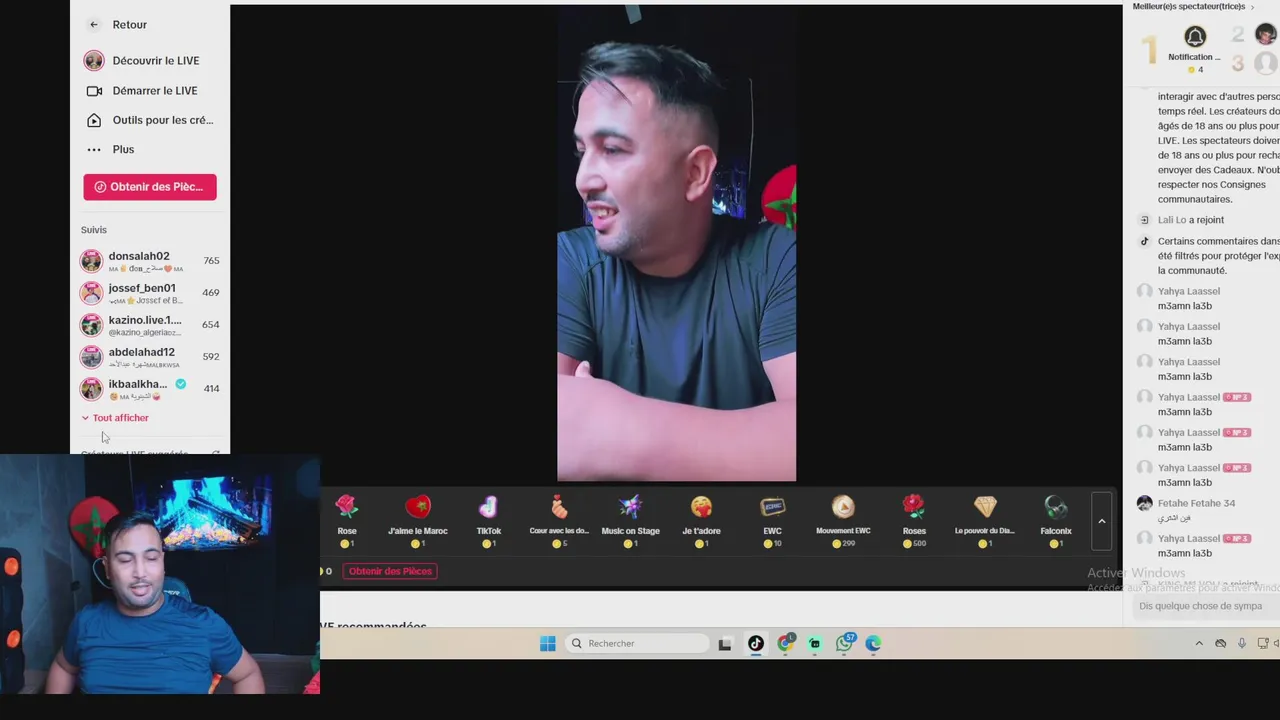
Task: Send the J'aime le Maroc gift
Action: tap(418, 521)
